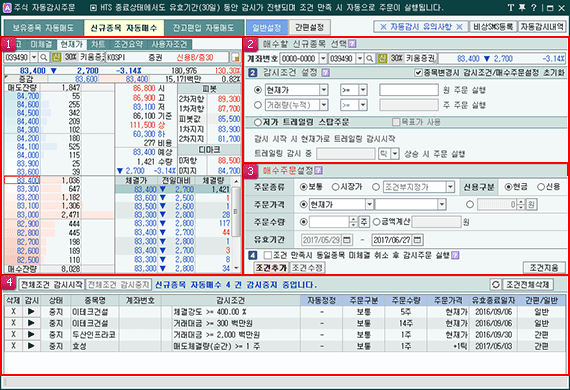Select the 거래량(누적) monitoring condition radio
Screen dimensions: 570x390
(x=258, y=105)
